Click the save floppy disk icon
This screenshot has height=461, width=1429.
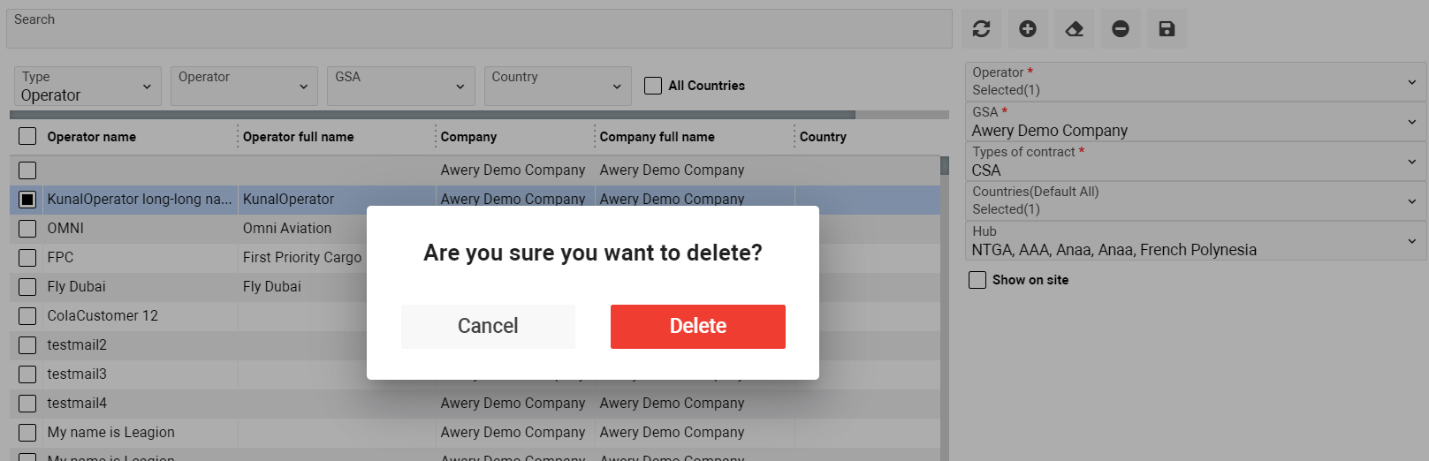(x=1166, y=29)
